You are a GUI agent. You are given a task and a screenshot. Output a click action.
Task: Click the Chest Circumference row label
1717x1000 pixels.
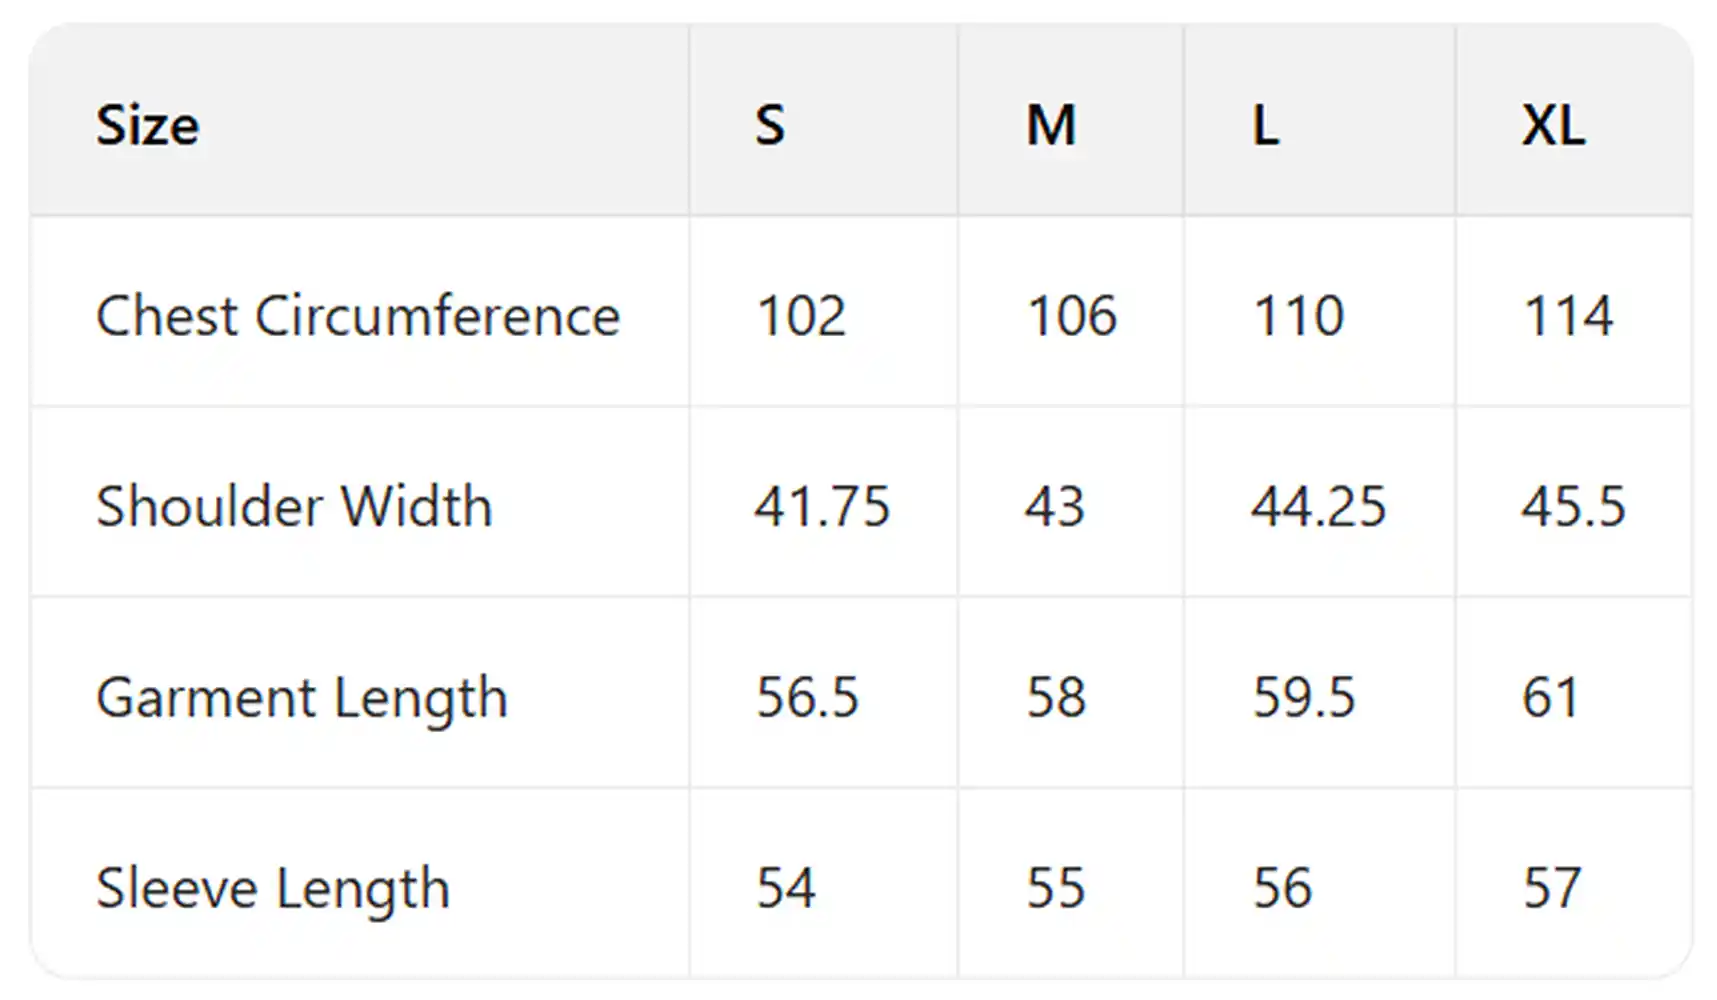click(x=358, y=316)
